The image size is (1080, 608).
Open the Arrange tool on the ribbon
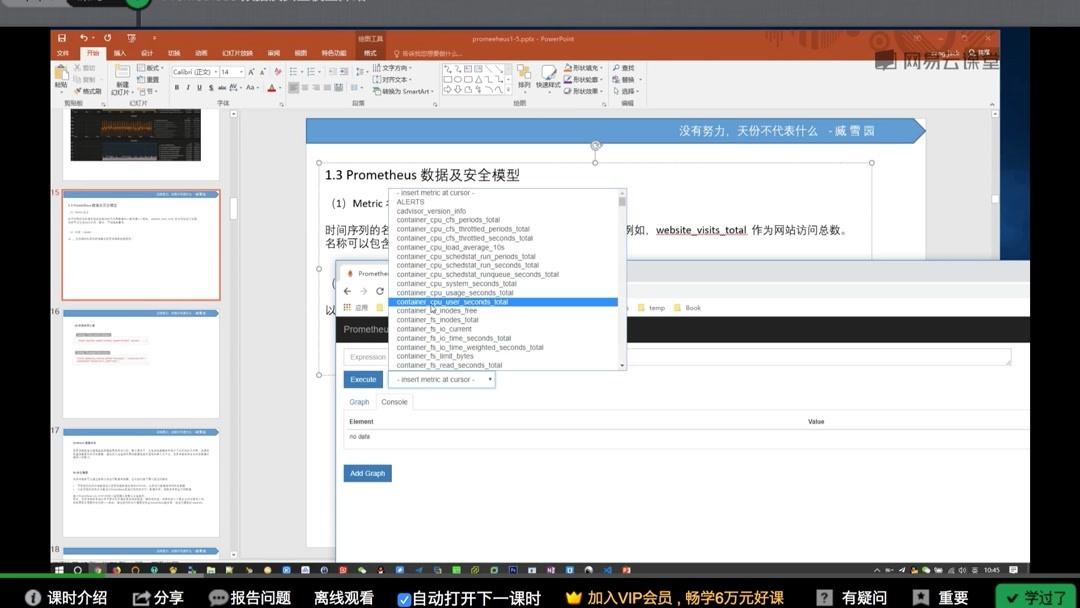[x=524, y=75]
